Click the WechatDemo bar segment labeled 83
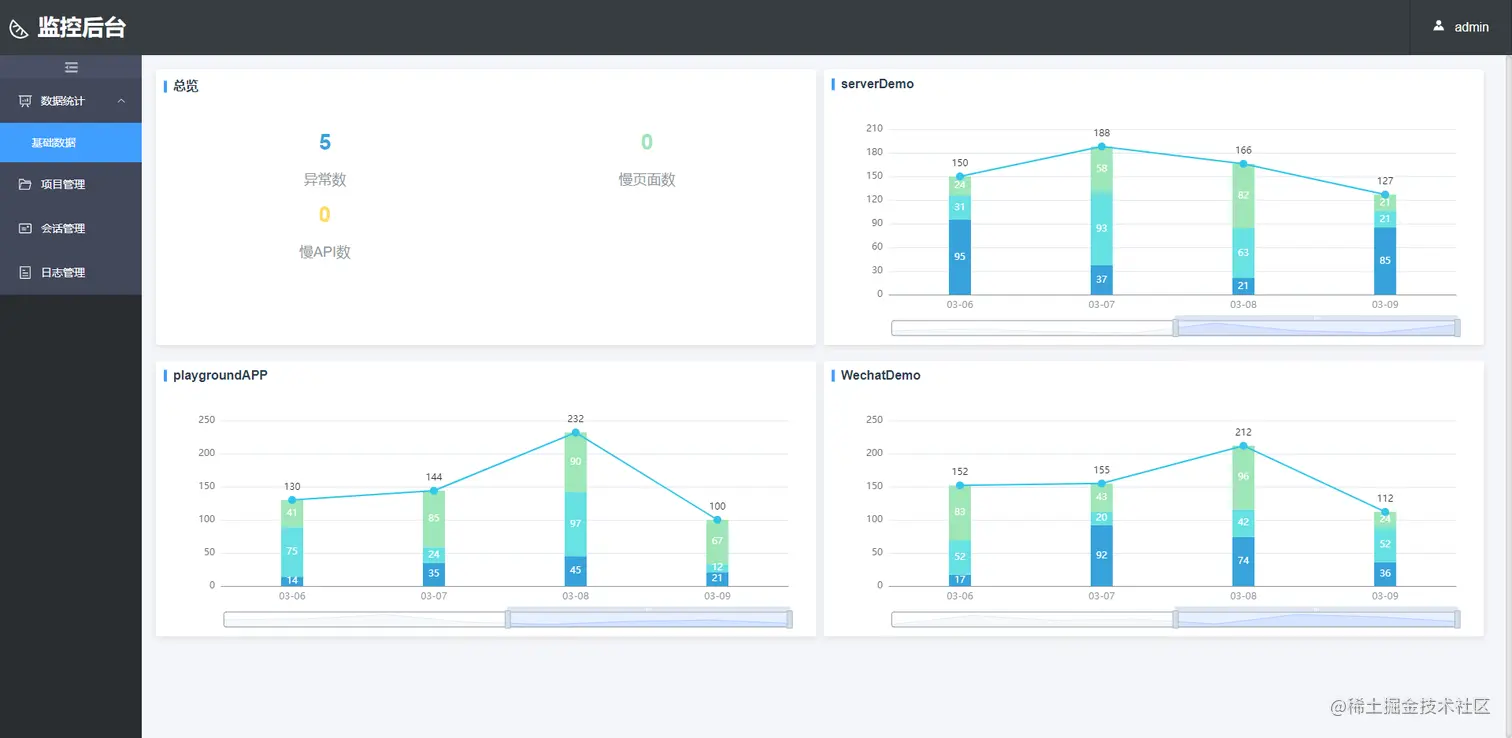 pyautogui.click(x=960, y=513)
